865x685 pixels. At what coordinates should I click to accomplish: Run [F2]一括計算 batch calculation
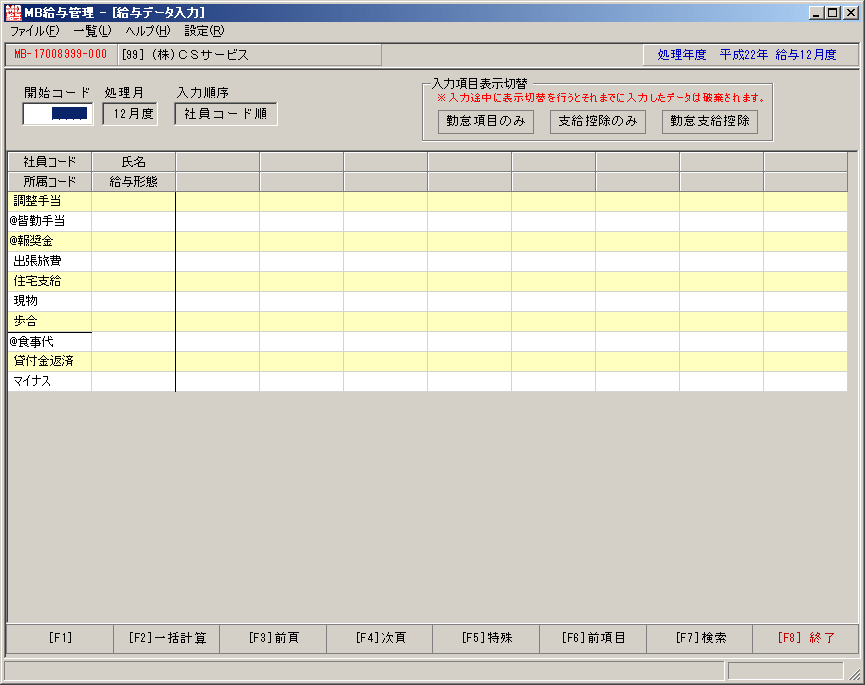point(167,638)
